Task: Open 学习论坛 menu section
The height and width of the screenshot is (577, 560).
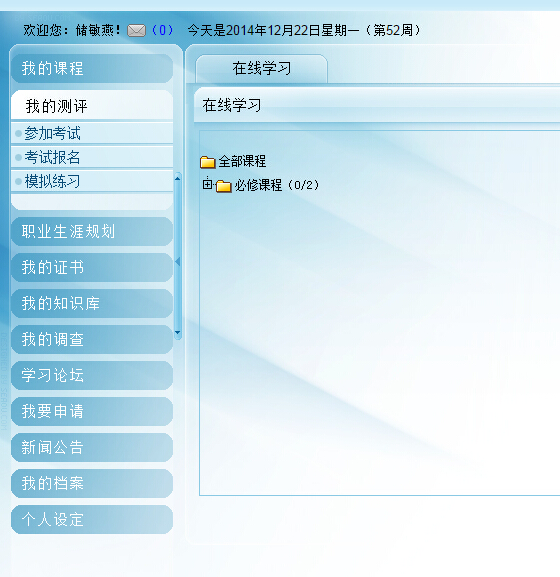Action: (x=92, y=375)
